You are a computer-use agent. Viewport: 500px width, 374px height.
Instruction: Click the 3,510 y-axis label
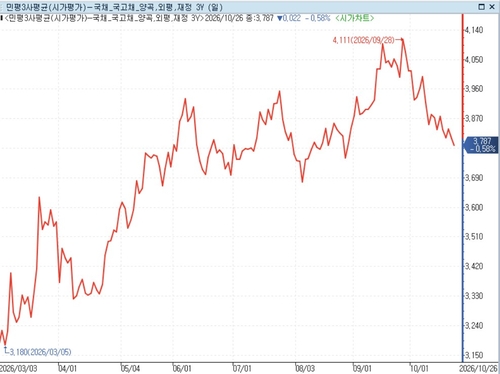(474, 237)
